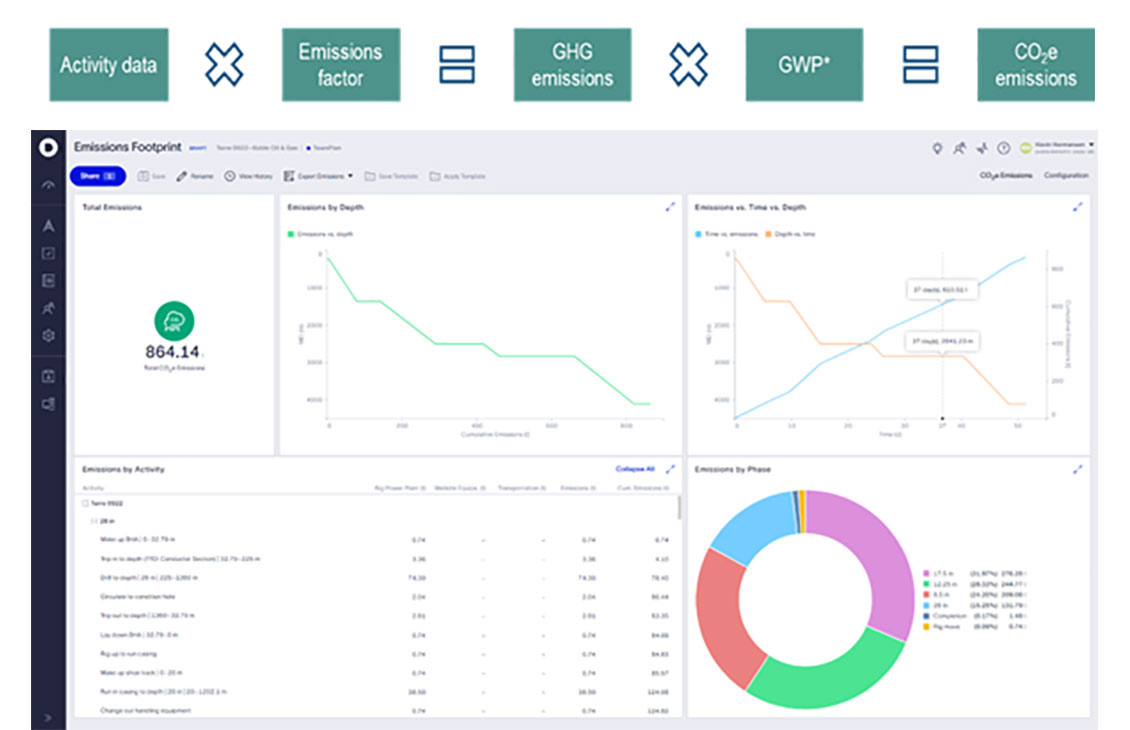
Task: Expand the Emissions by Depth chart
Action: [x=670, y=207]
